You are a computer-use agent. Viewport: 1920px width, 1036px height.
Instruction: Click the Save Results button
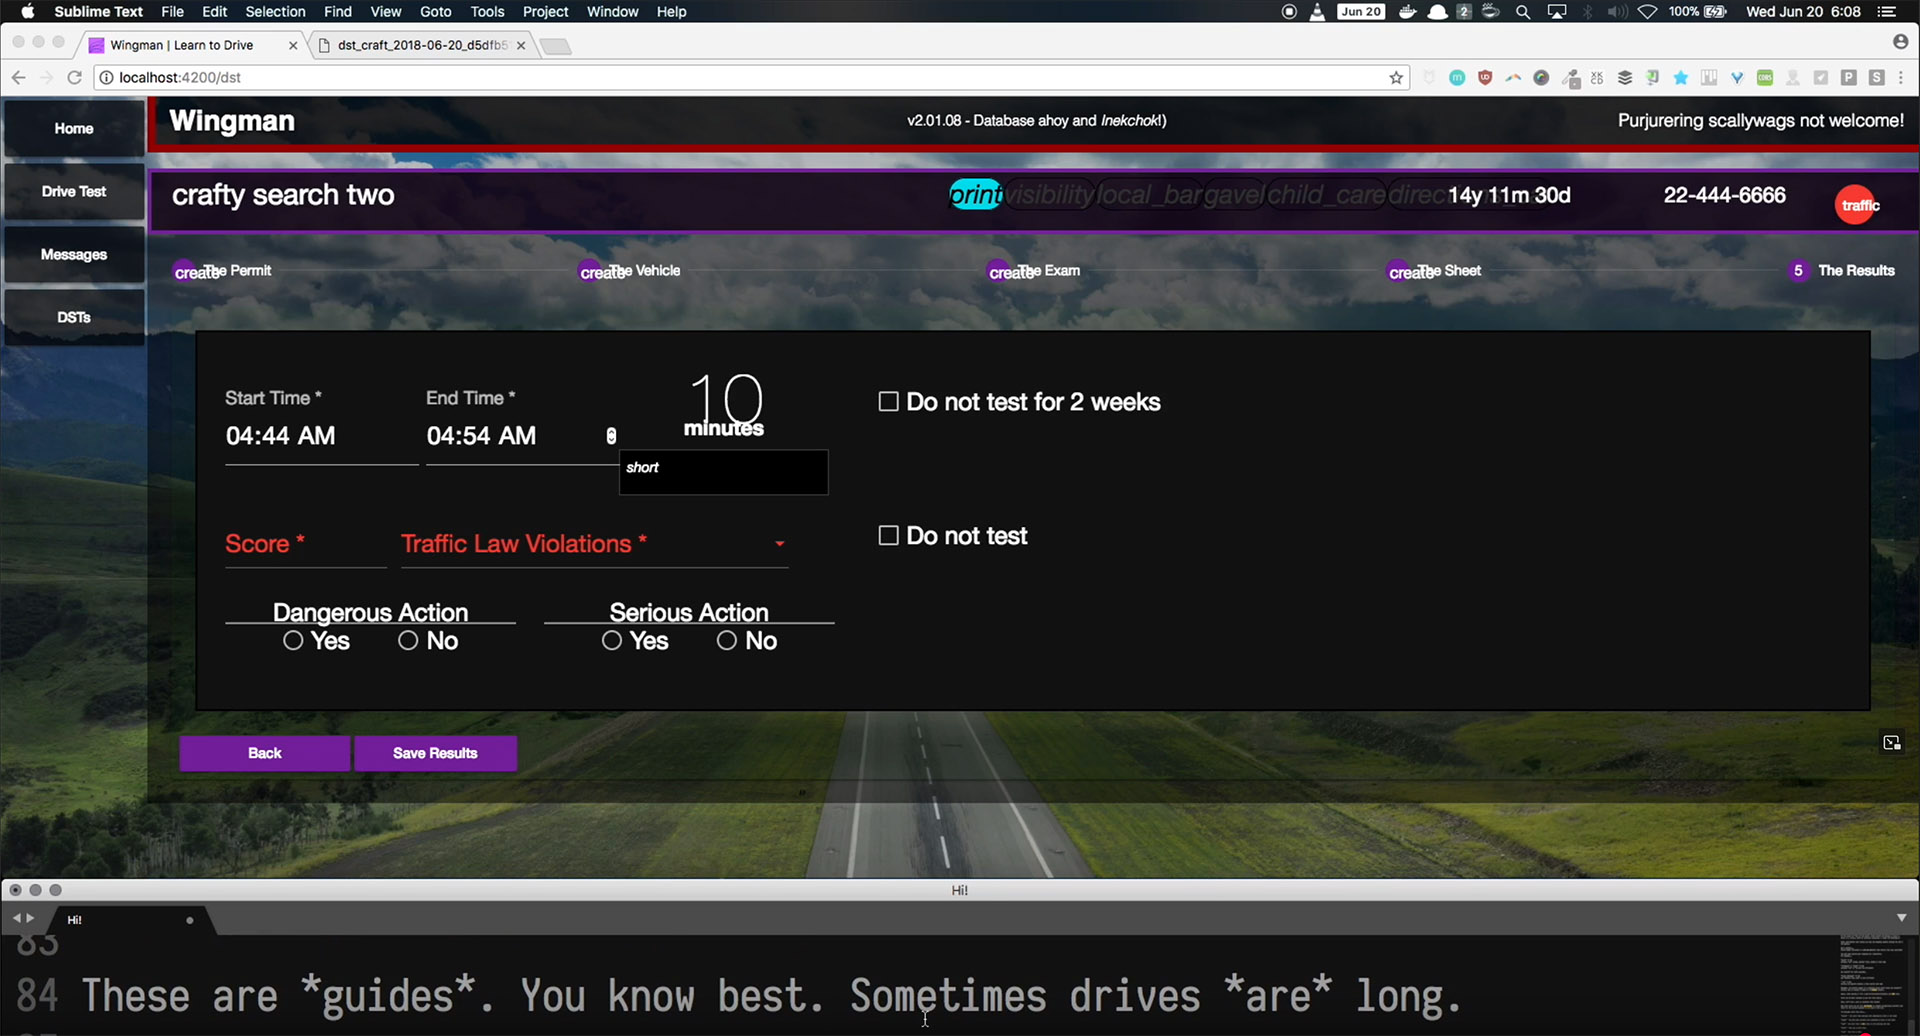coord(435,753)
